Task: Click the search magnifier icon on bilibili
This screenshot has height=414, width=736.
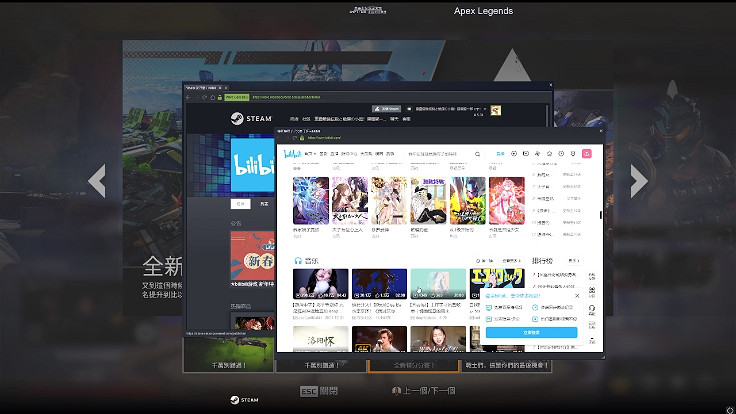Action: pos(478,154)
